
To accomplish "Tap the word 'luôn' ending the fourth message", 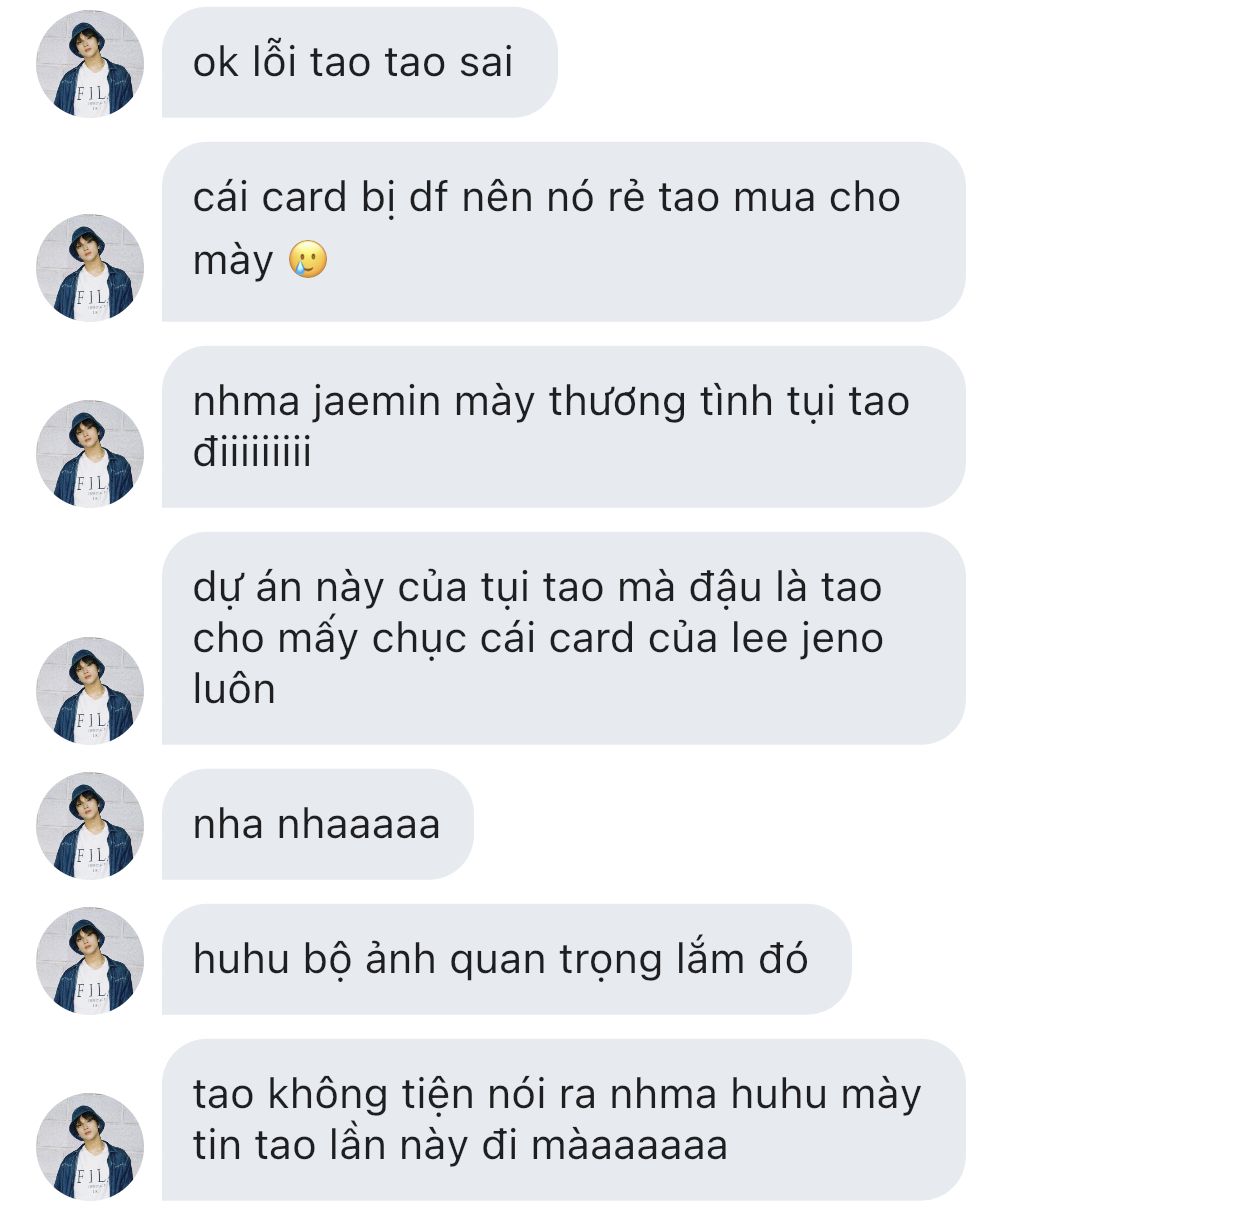I will 234,689.
